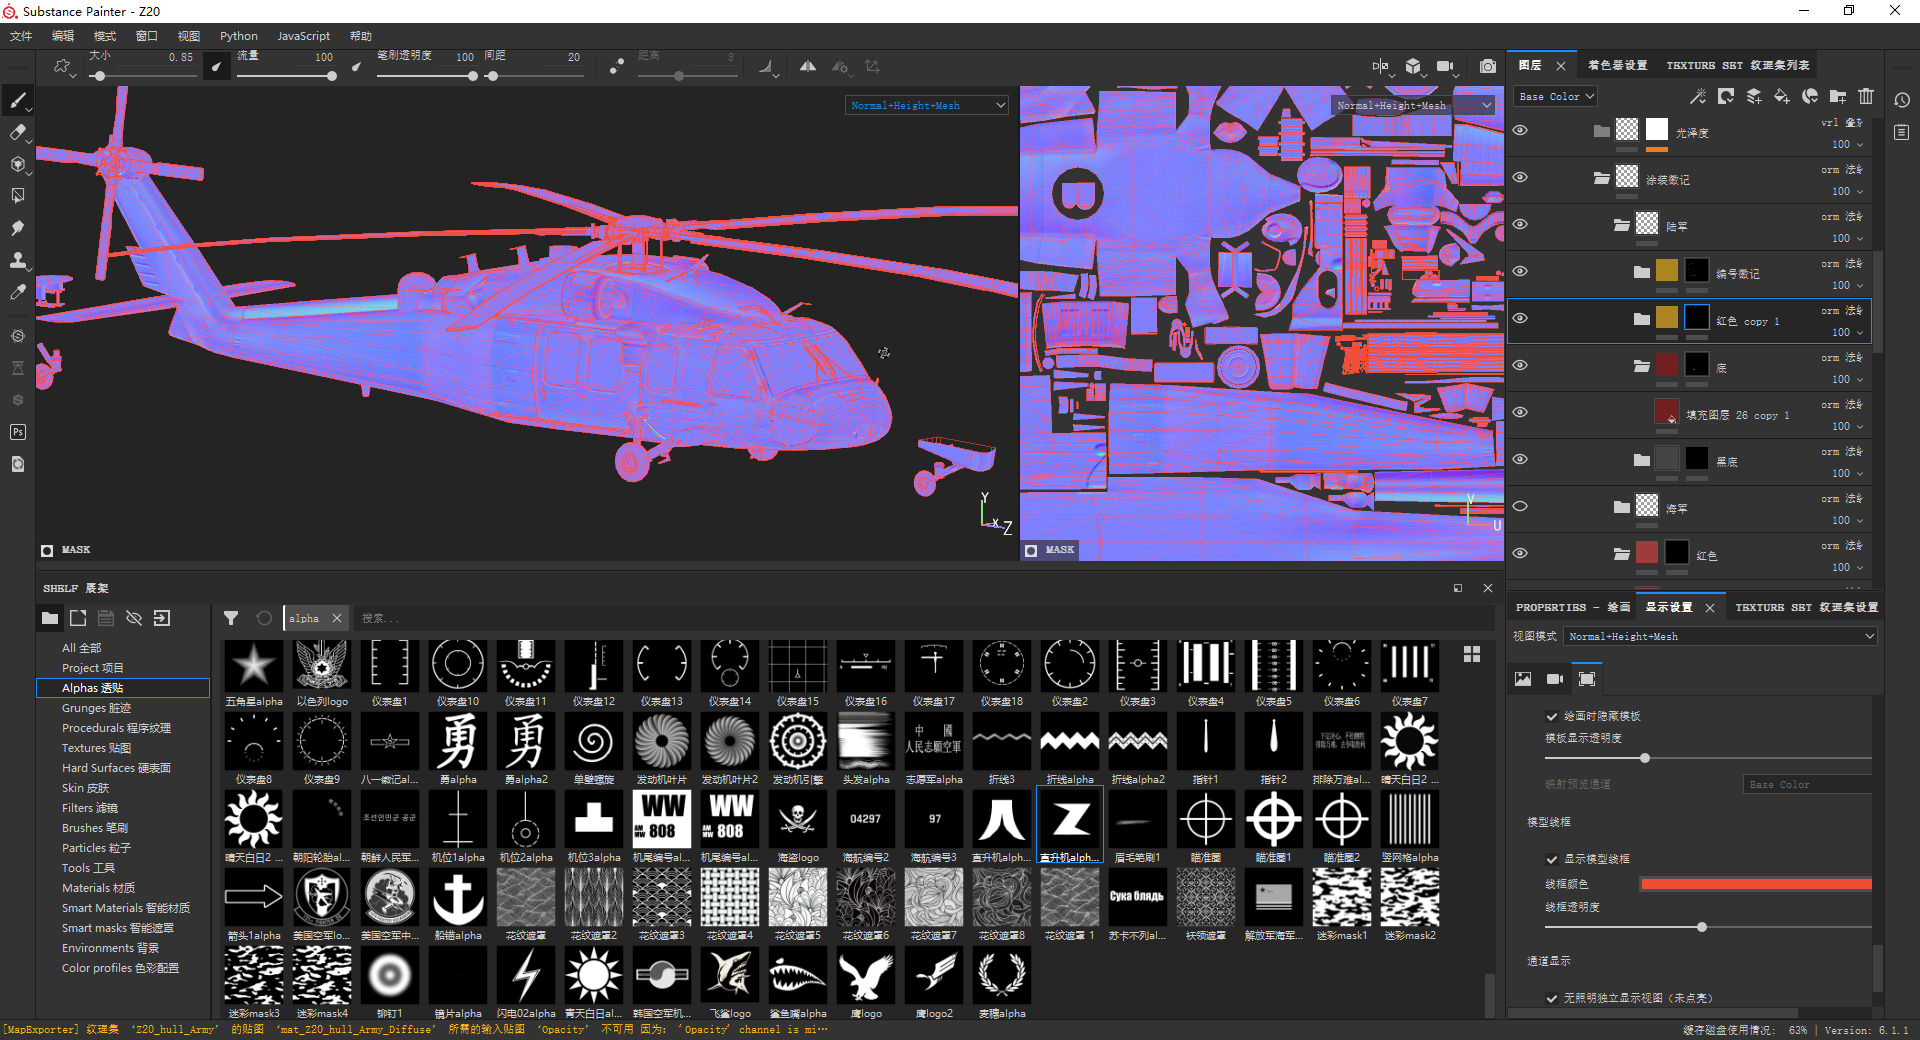Remove the alpha search filter tag
The width and height of the screenshot is (1920, 1040).
[x=337, y=618]
